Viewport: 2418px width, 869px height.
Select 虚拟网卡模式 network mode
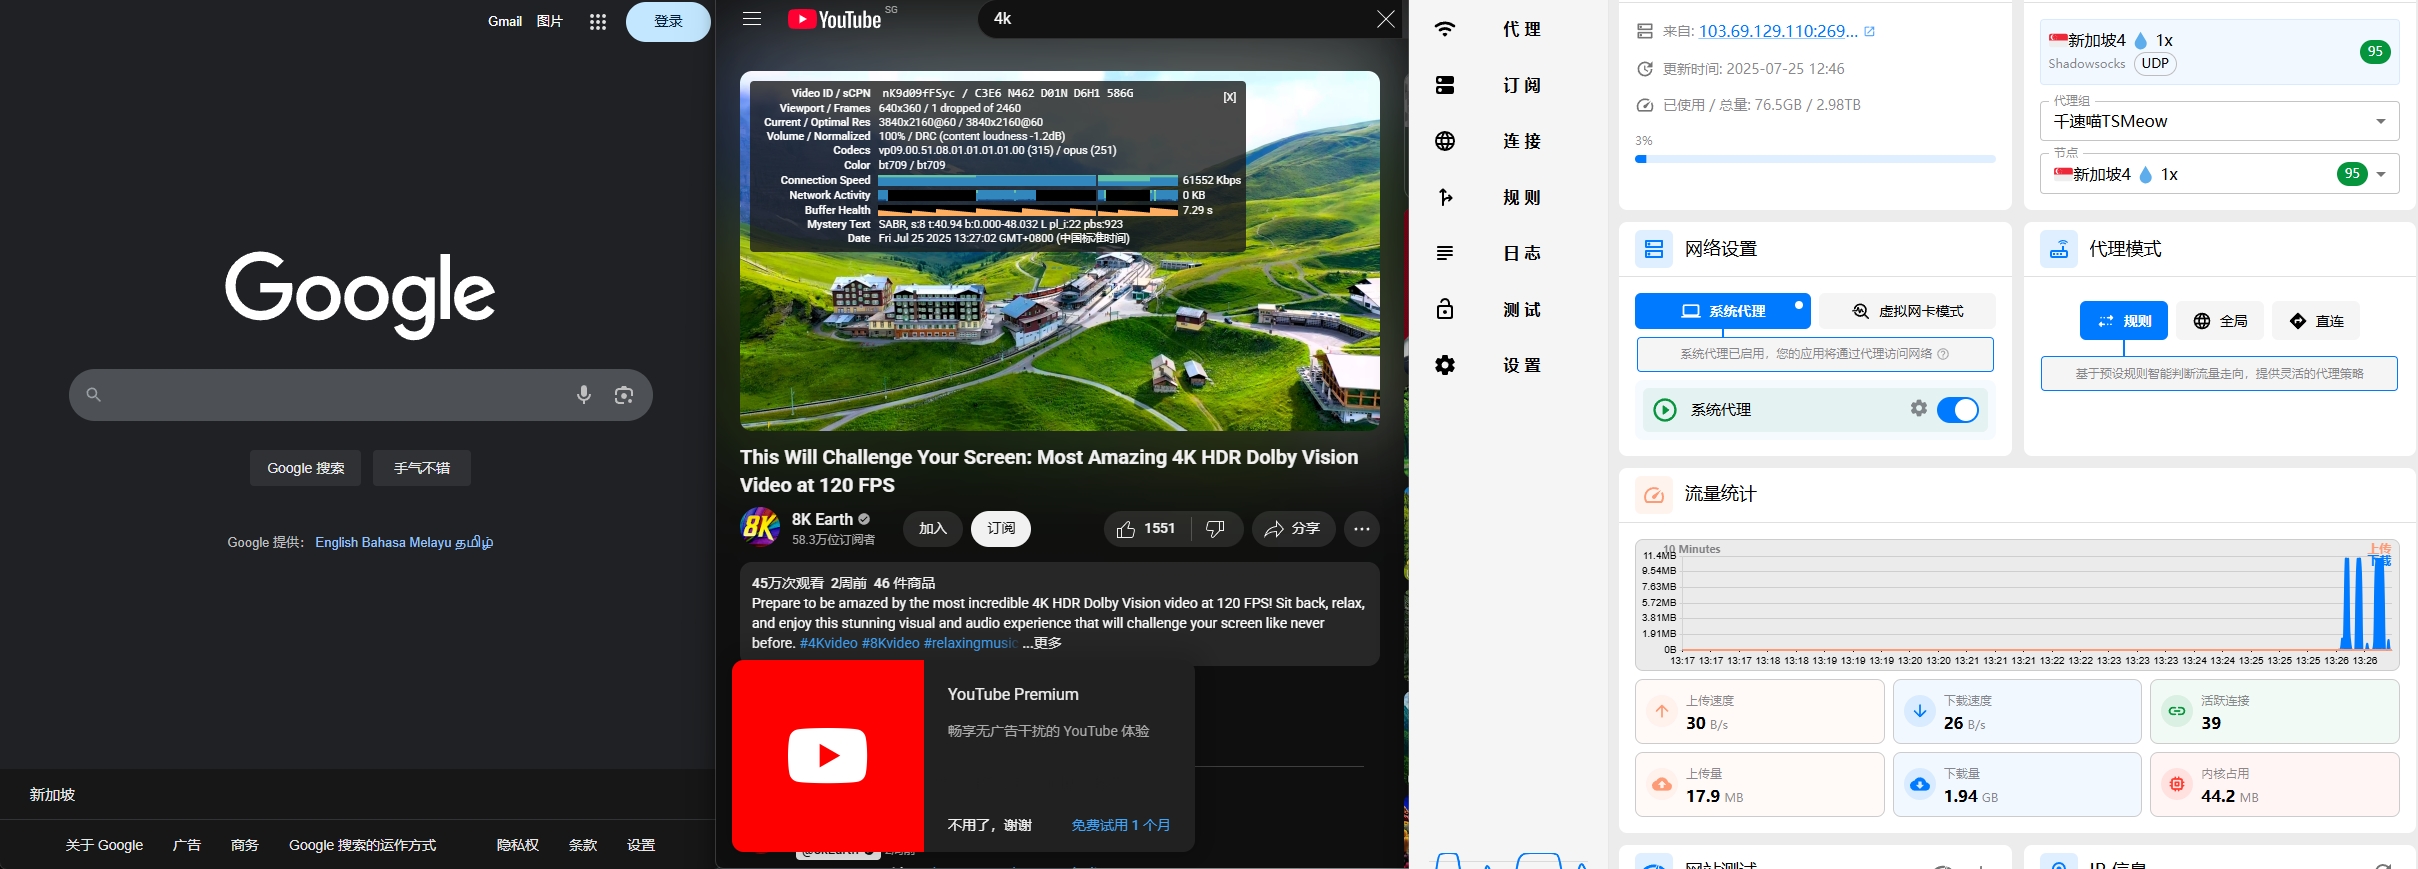click(1907, 311)
